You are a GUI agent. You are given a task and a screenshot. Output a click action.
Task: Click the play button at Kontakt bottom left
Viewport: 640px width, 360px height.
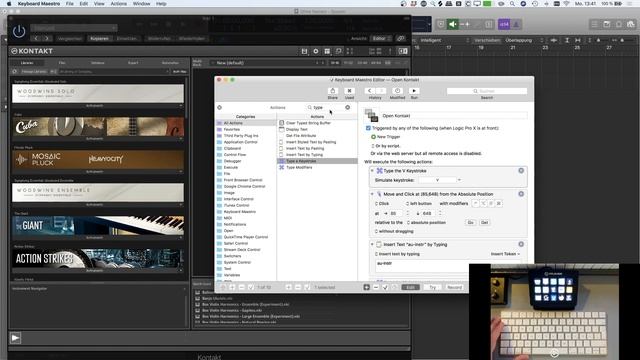pyautogui.click(x=16, y=338)
